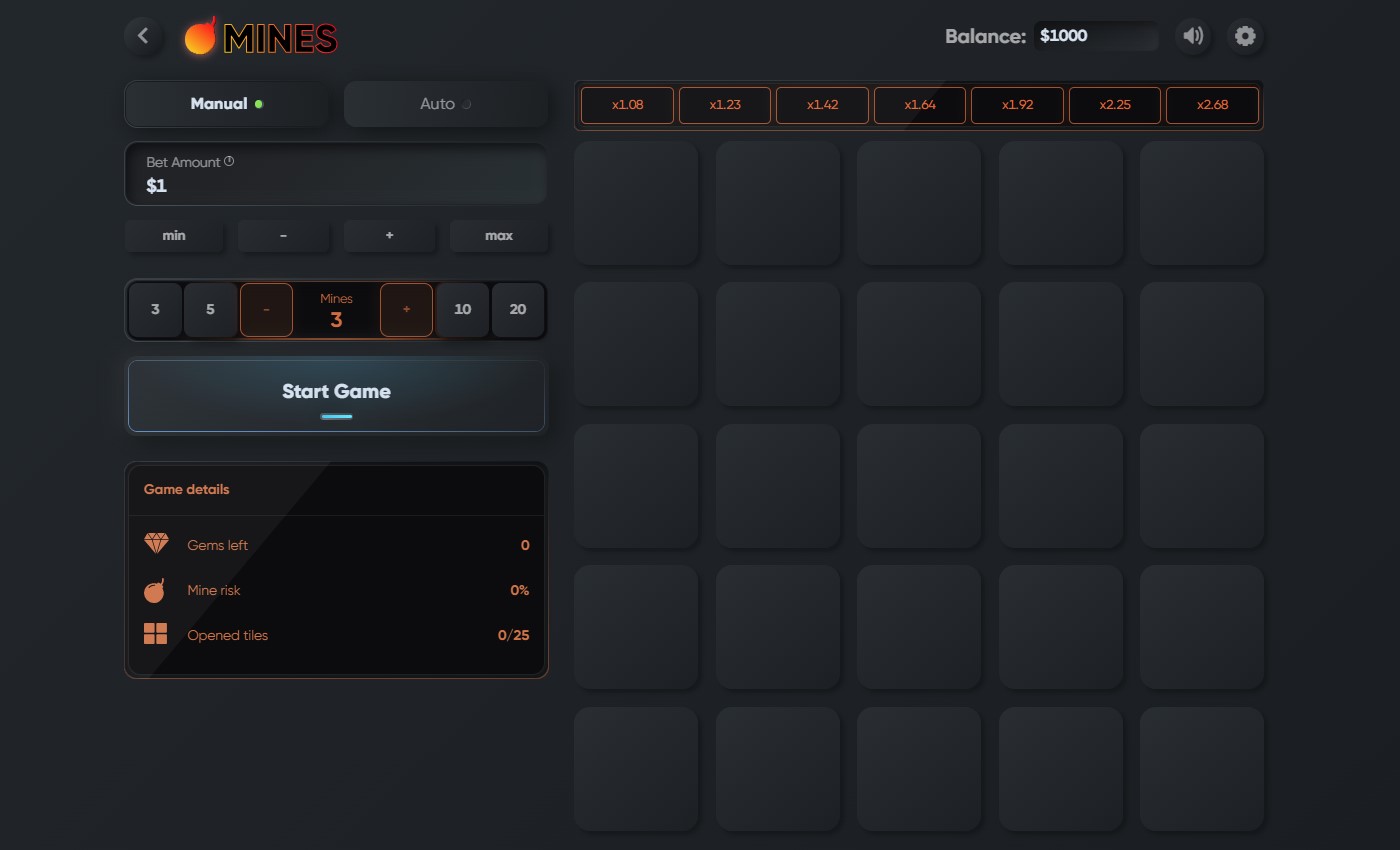Click the back arrow icon
1400x850 pixels.
(x=143, y=36)
